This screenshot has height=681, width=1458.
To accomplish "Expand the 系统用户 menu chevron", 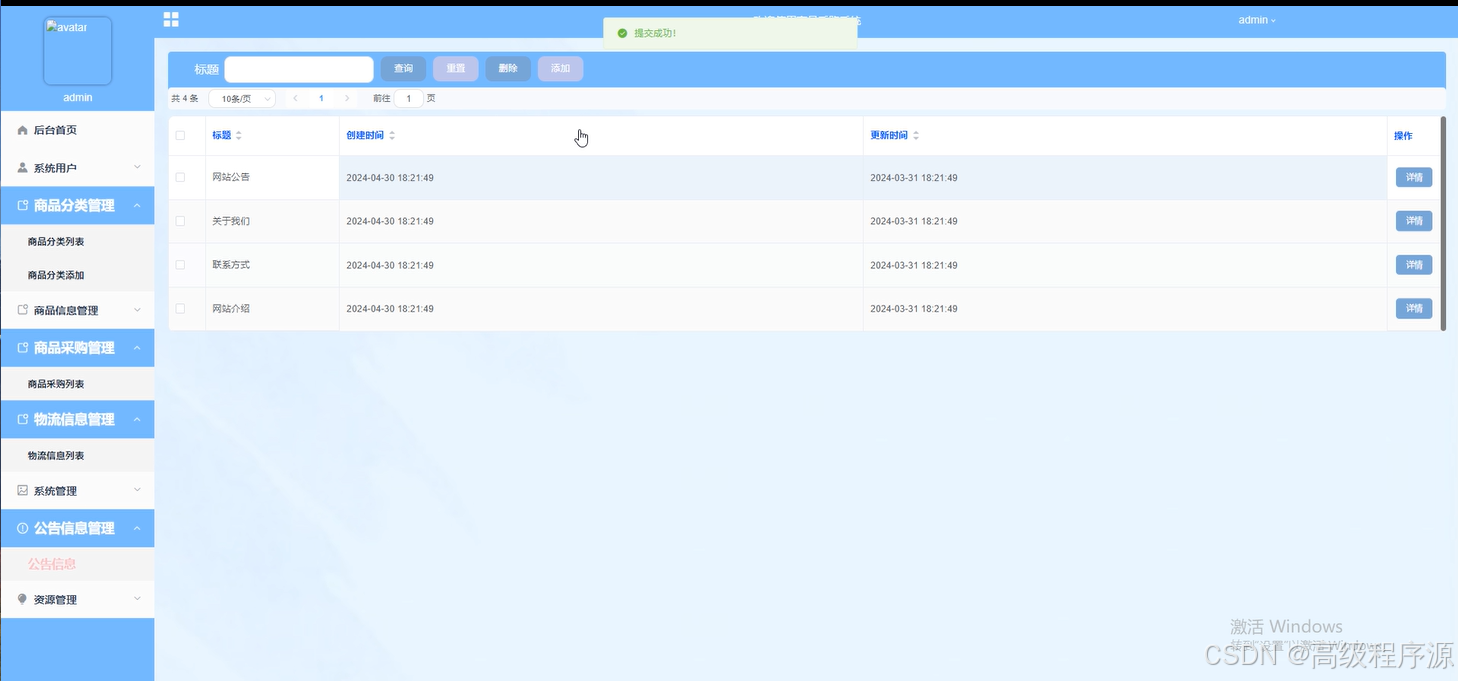I will (137, 168).
